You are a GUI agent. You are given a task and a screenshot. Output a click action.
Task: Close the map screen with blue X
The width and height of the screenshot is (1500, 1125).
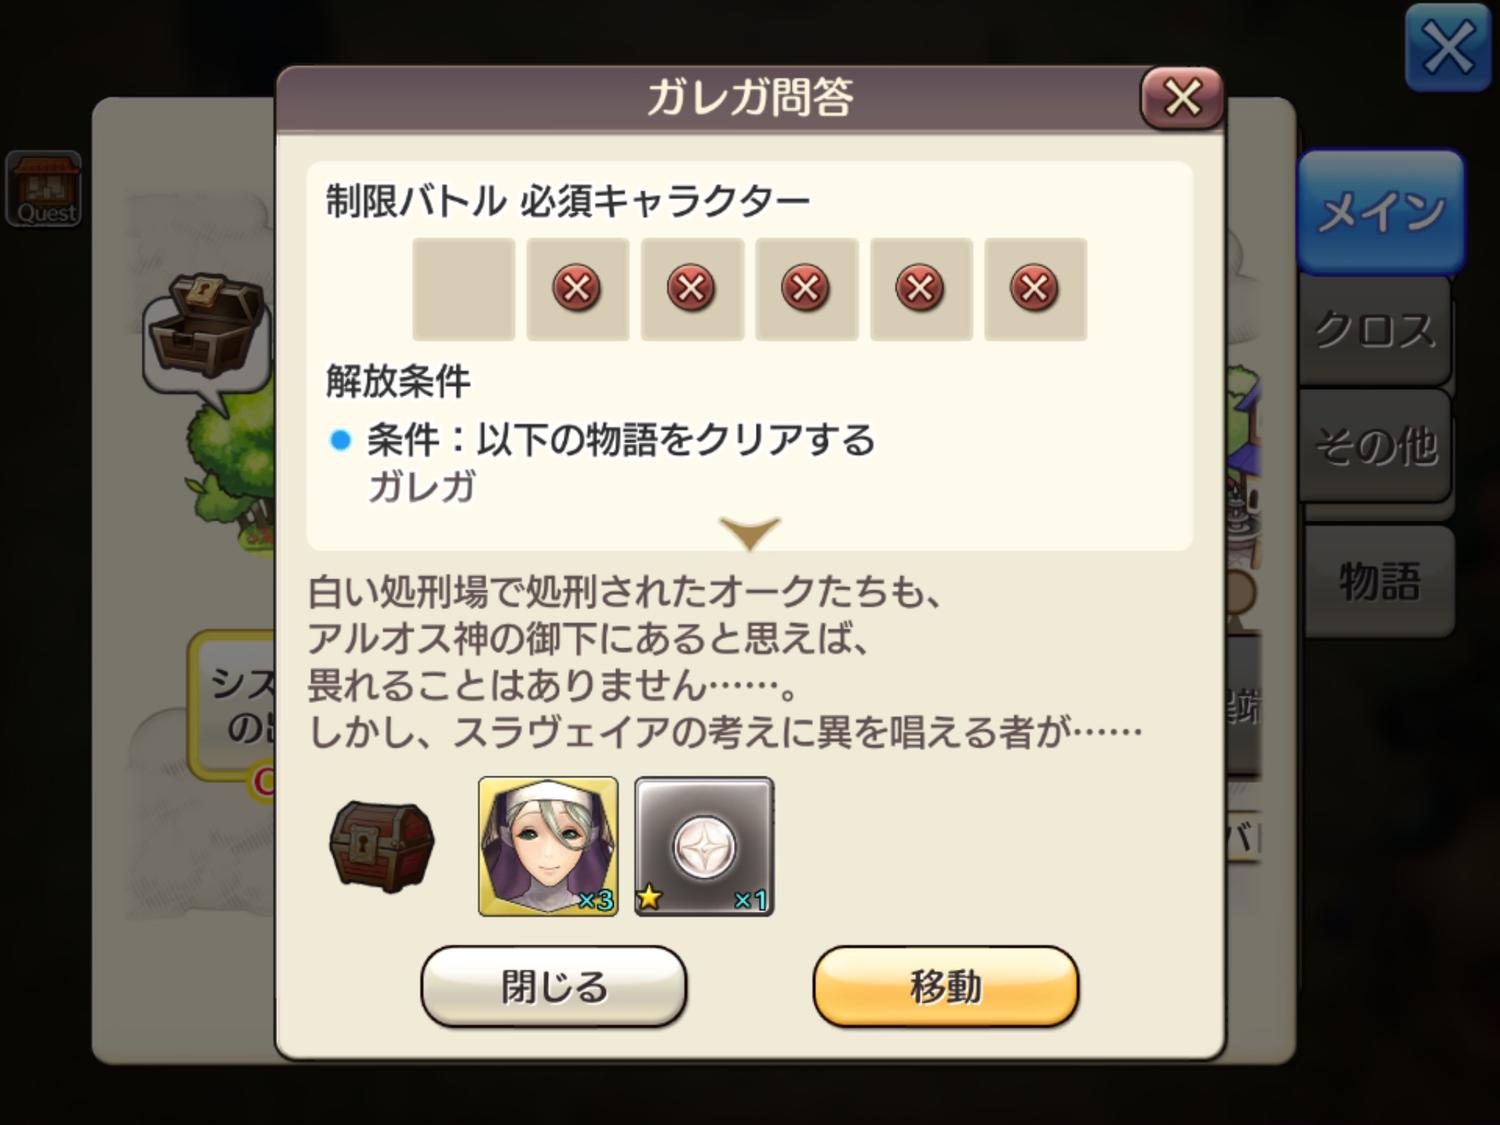(x=1448, y=47)
